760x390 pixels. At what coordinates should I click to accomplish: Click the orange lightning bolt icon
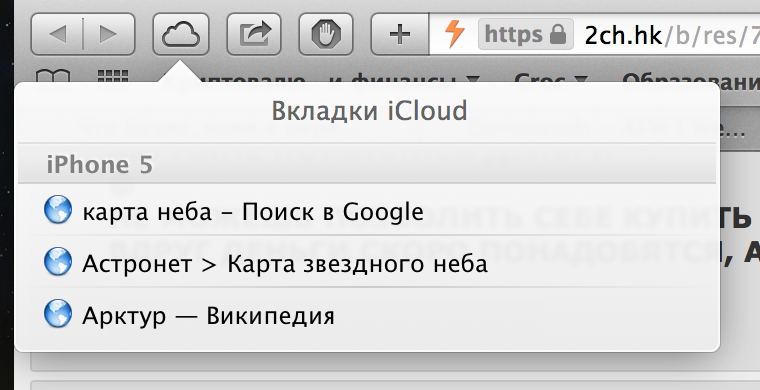pyautogui.click(x=454, y=34)
